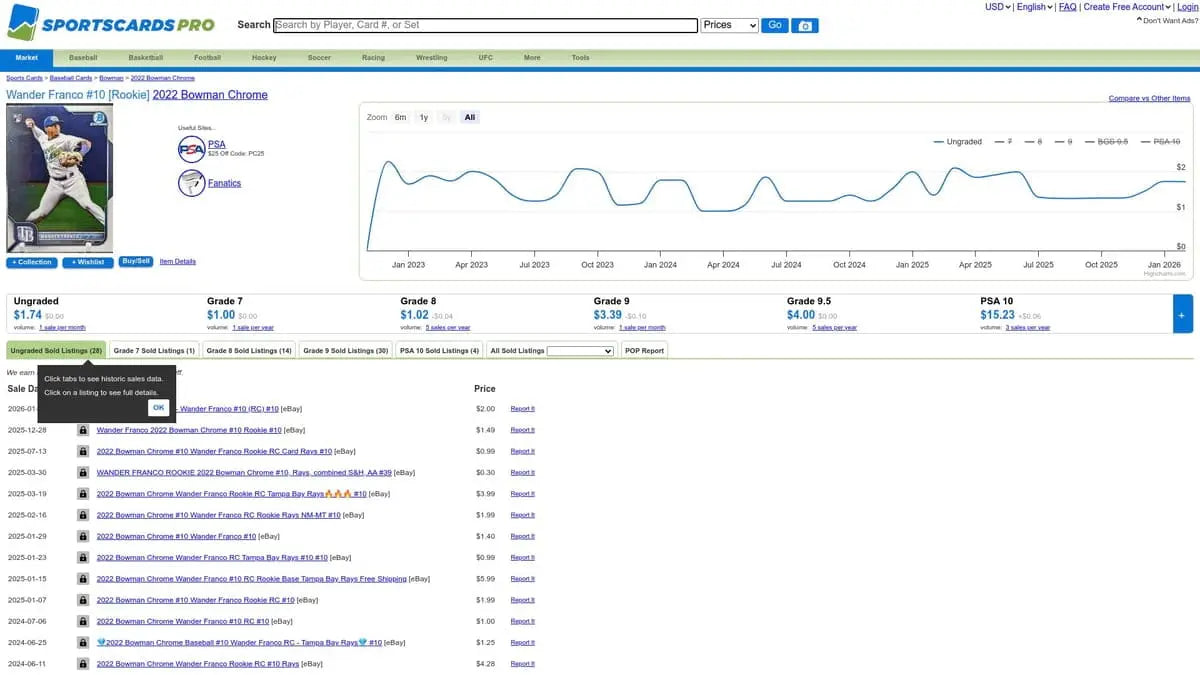Switch to Grade 9 Sold Listings tab
The image size is (1200, 675).
(346, 351)
